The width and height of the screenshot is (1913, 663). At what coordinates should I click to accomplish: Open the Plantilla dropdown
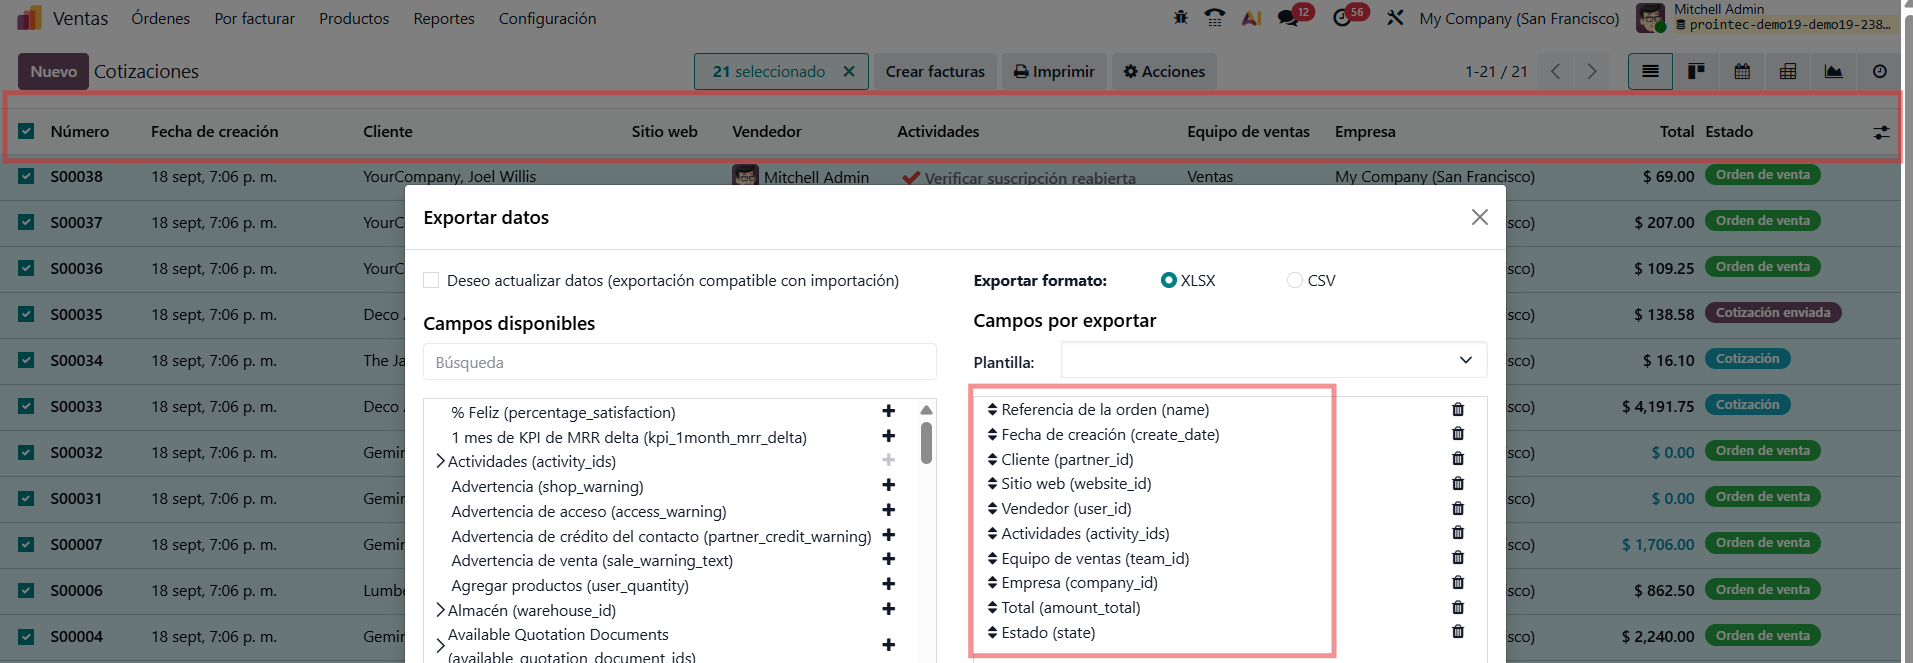coord(1273,360)
